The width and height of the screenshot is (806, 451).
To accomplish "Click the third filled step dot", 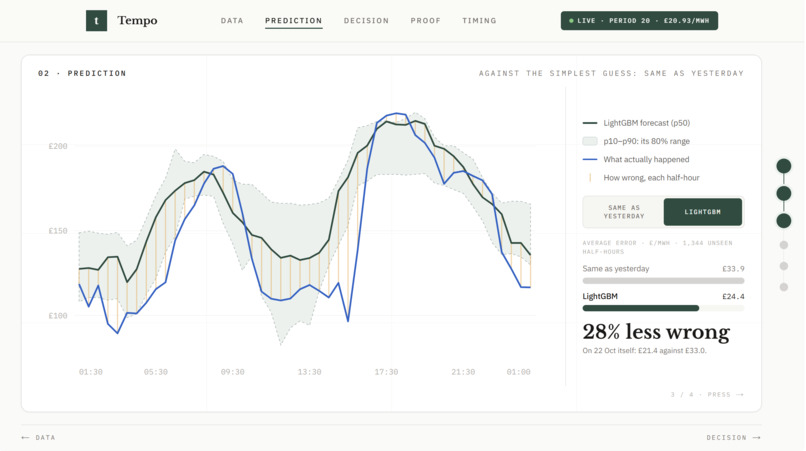I will tap(783, 221).
